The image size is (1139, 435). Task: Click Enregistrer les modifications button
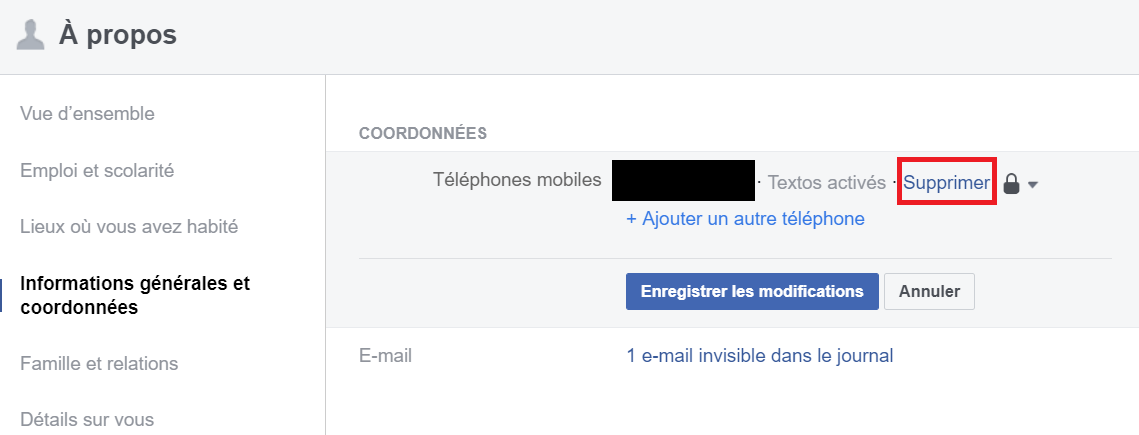[752, 291]
